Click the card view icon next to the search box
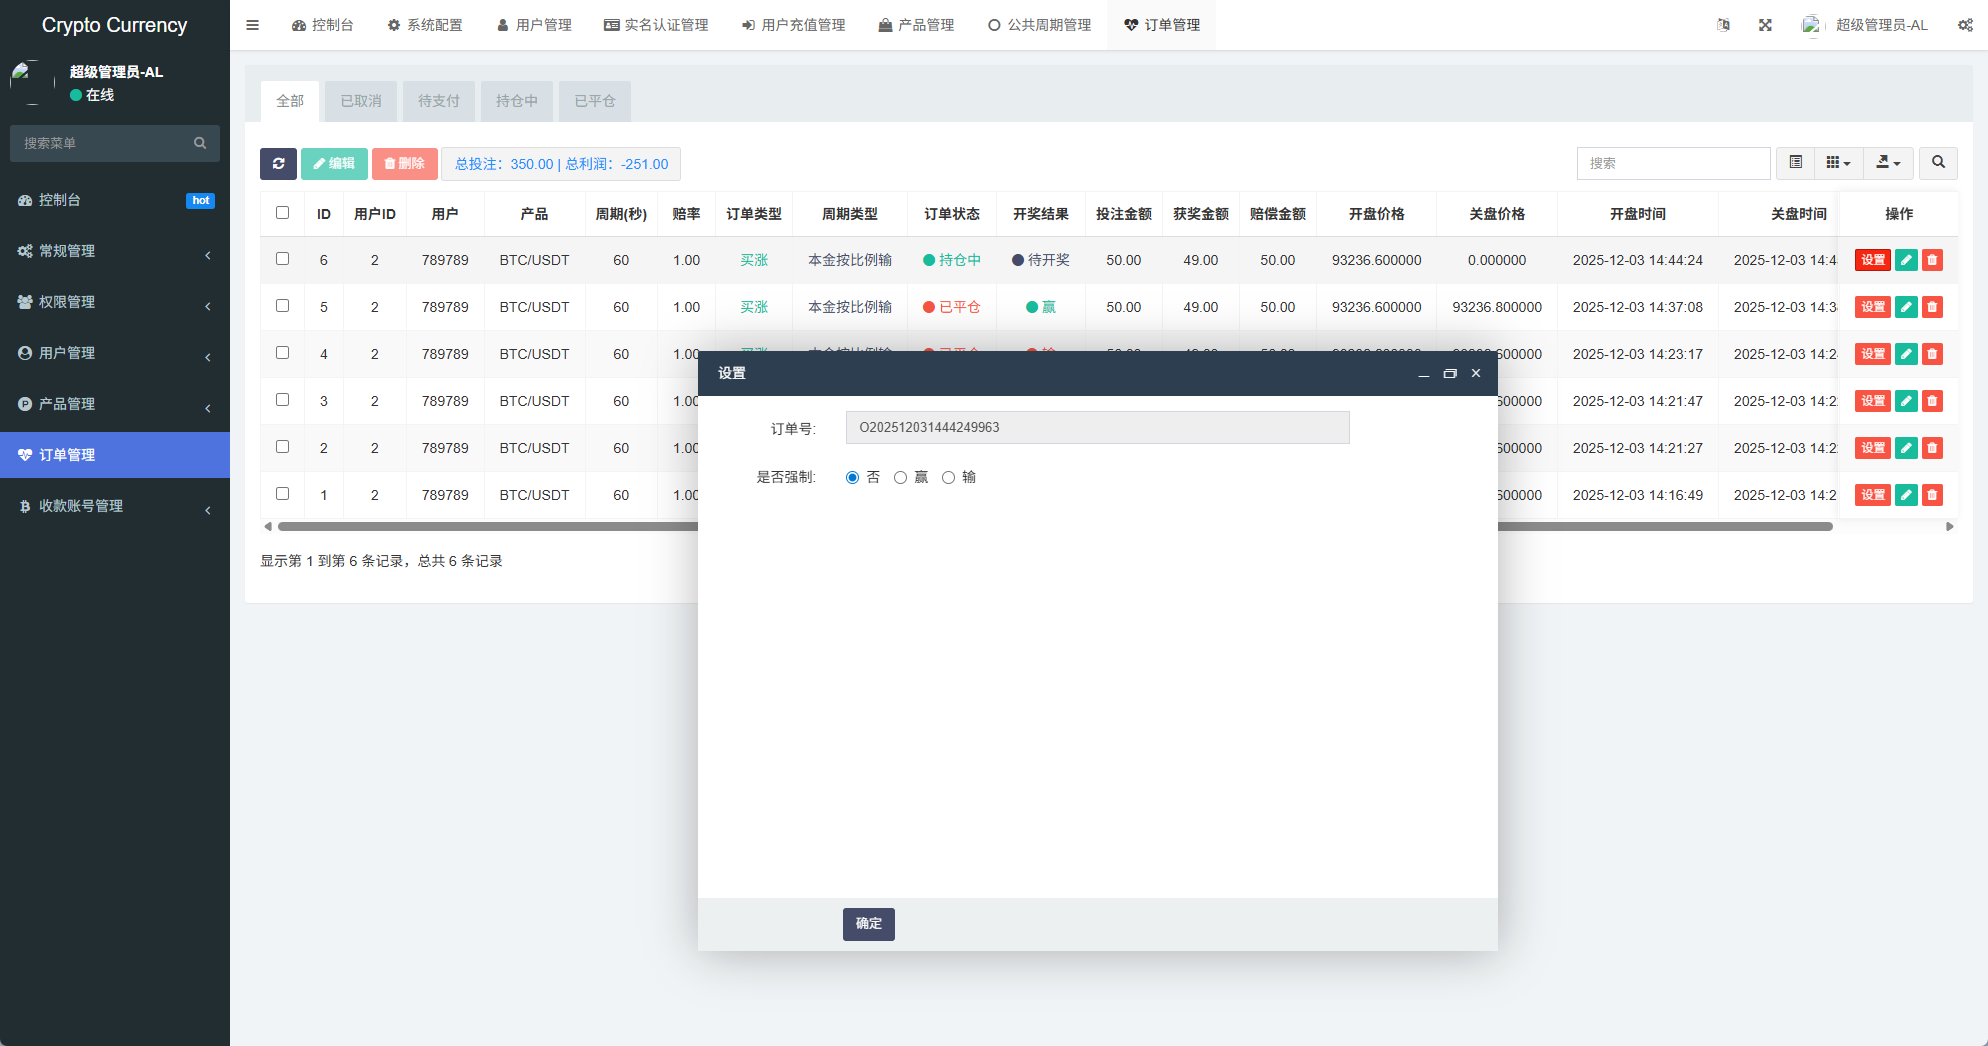The height and width of the screenshot is (1046, 1988). pyautogui.click(x=1795, y=163)
